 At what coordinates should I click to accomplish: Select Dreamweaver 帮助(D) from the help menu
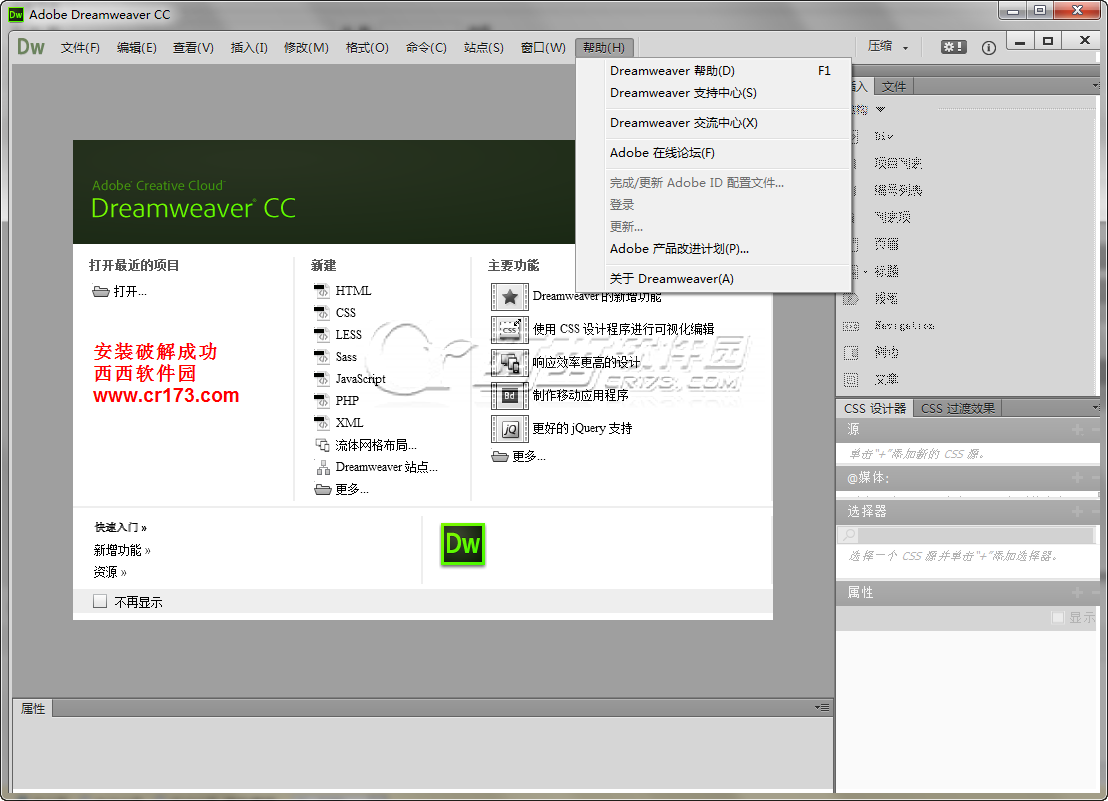(714, 71)
